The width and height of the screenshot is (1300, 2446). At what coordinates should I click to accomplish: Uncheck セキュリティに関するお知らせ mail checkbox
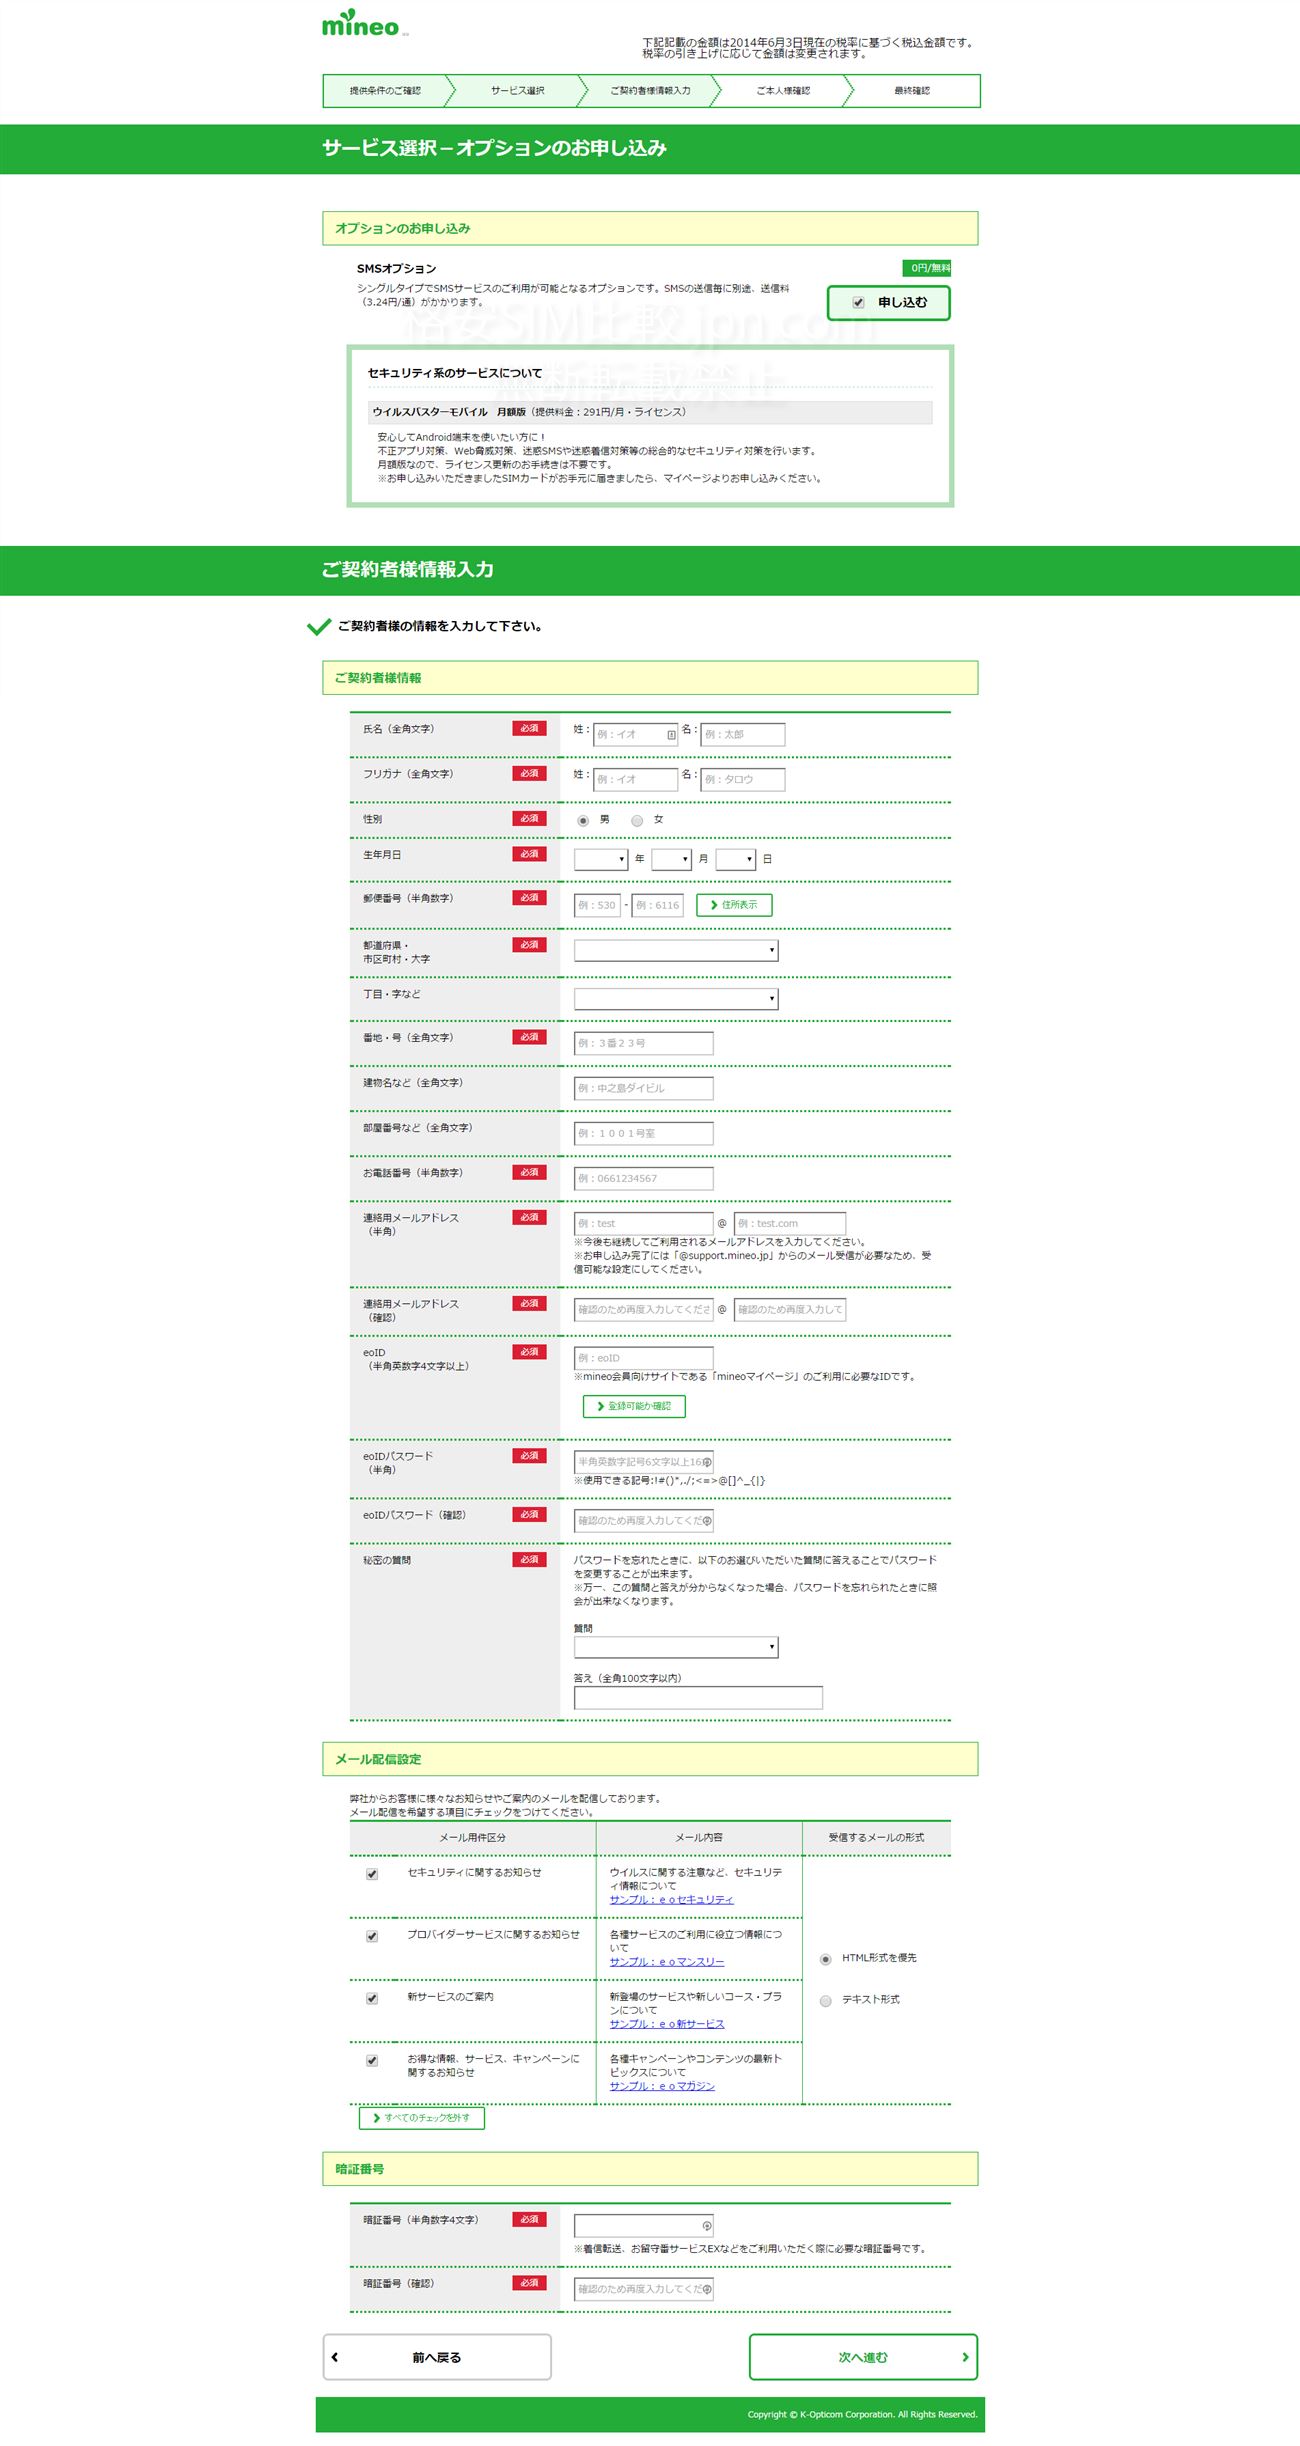[x=372, y=1874]
